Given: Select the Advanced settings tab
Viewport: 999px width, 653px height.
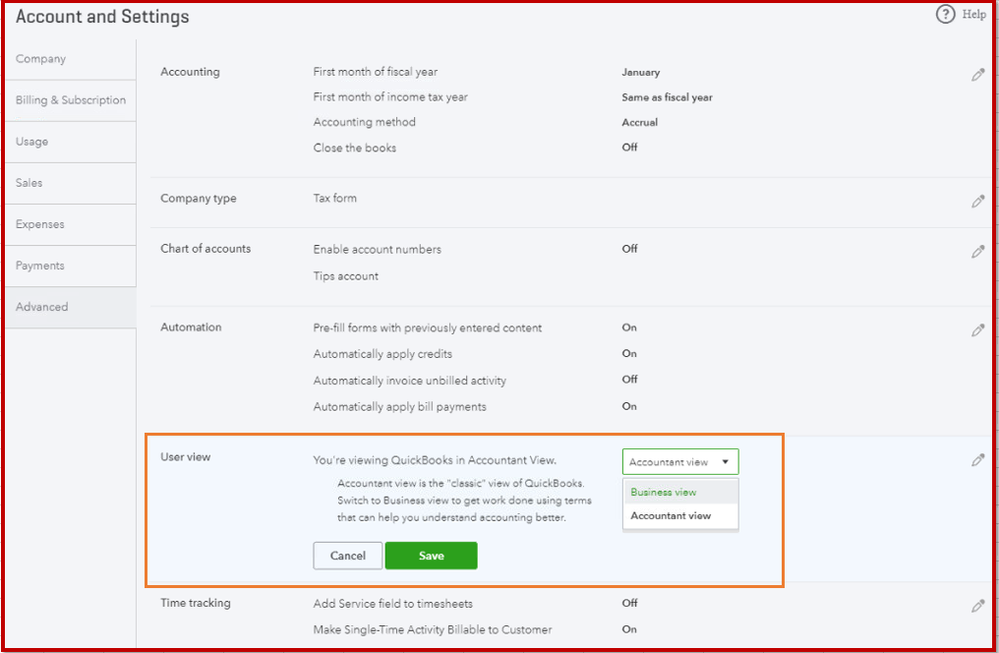Looking at the screenshot, I should point(42,307).
